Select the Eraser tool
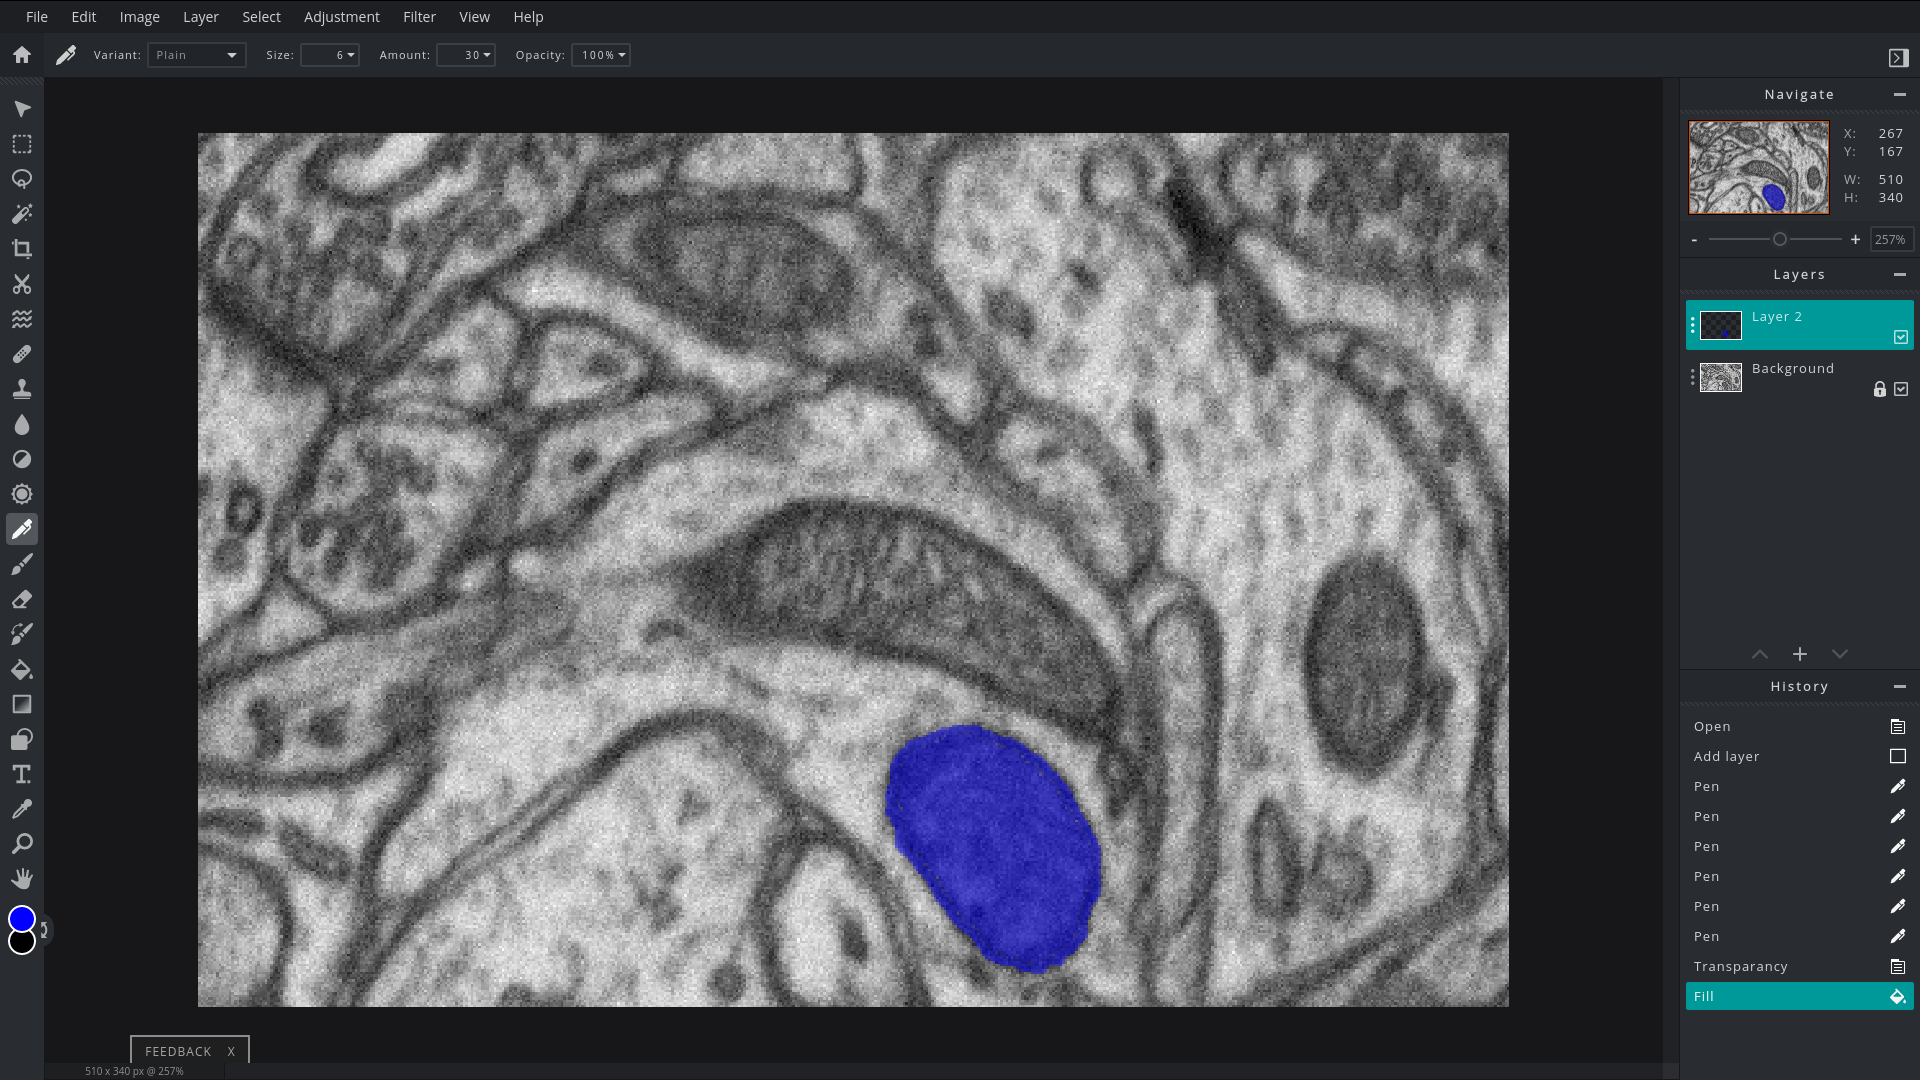 [x=22, y=599]
